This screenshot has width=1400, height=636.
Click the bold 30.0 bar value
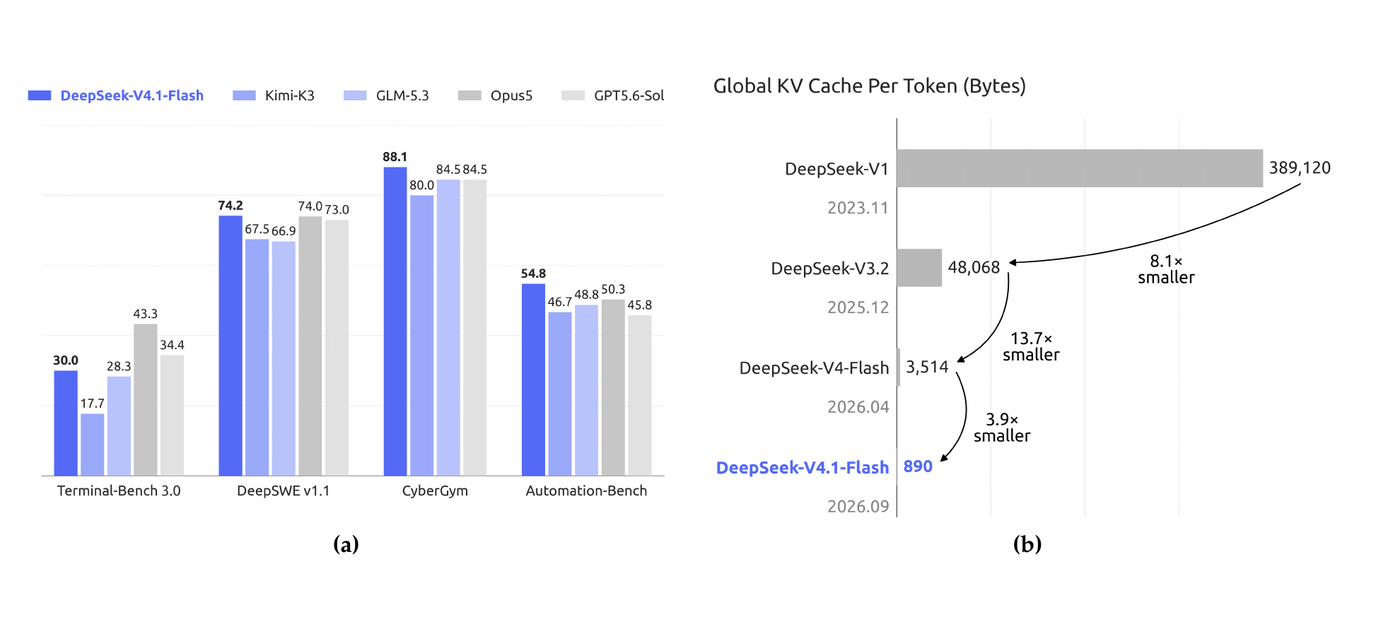66,361
